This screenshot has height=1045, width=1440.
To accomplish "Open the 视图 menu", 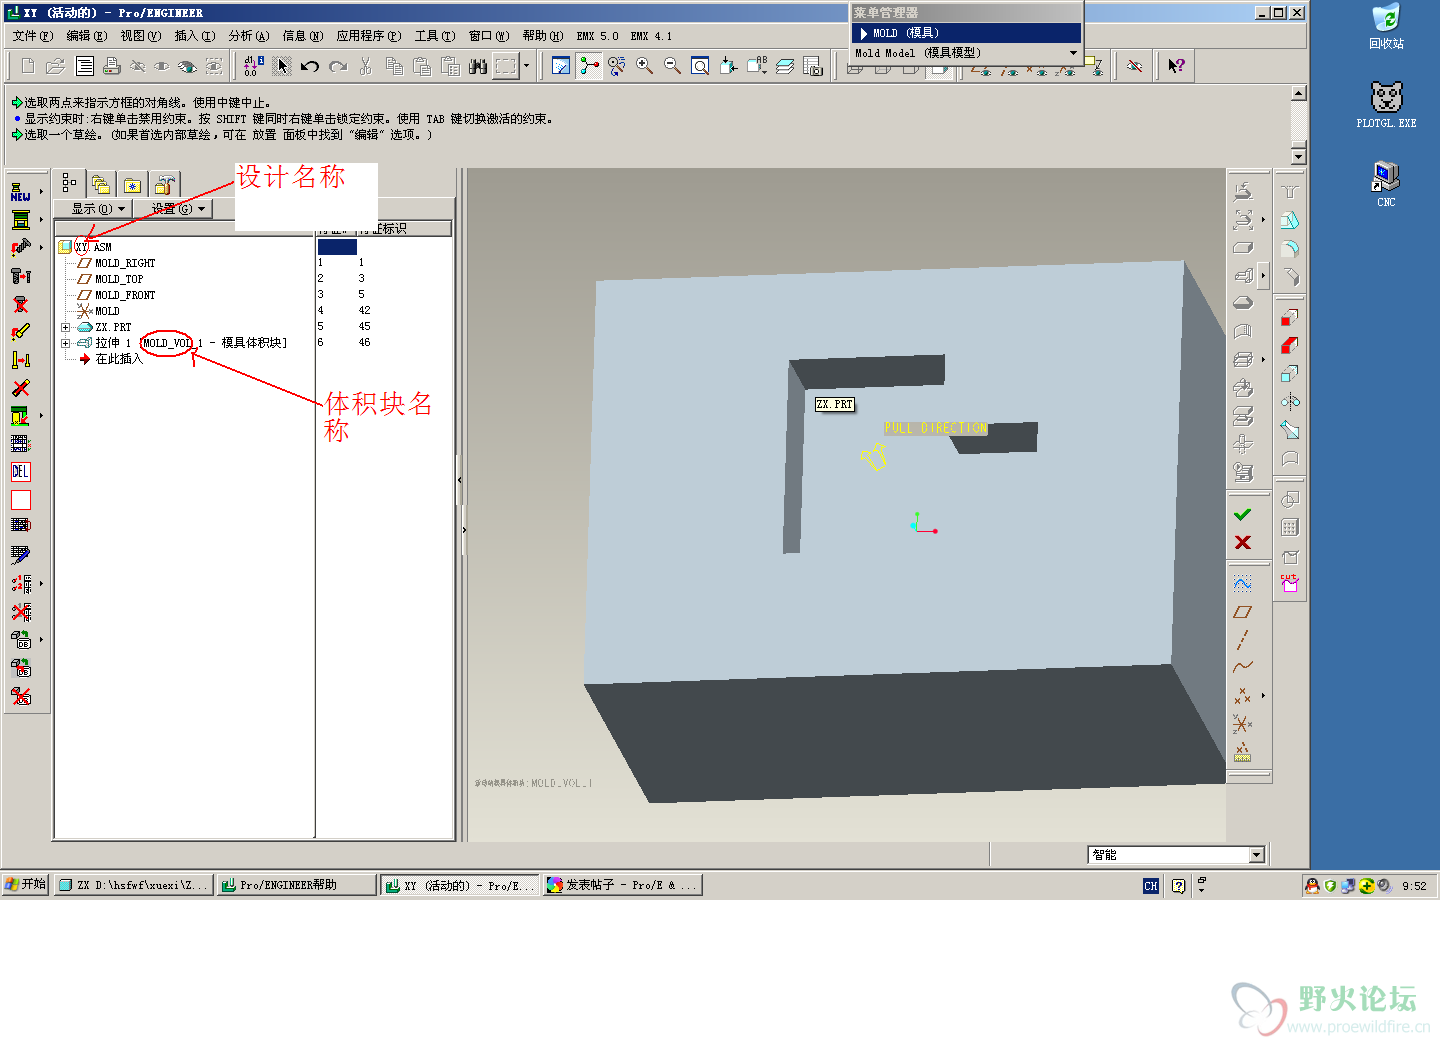I will [140, 36].
